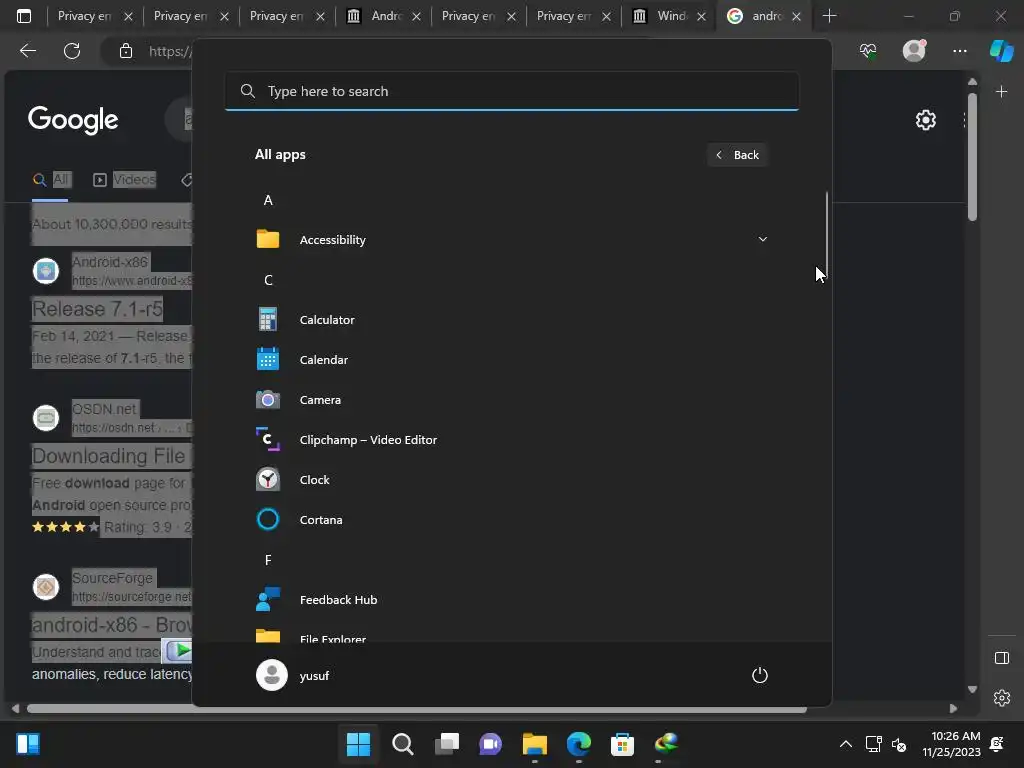Expand the Accessibility folder chevron

762,239
